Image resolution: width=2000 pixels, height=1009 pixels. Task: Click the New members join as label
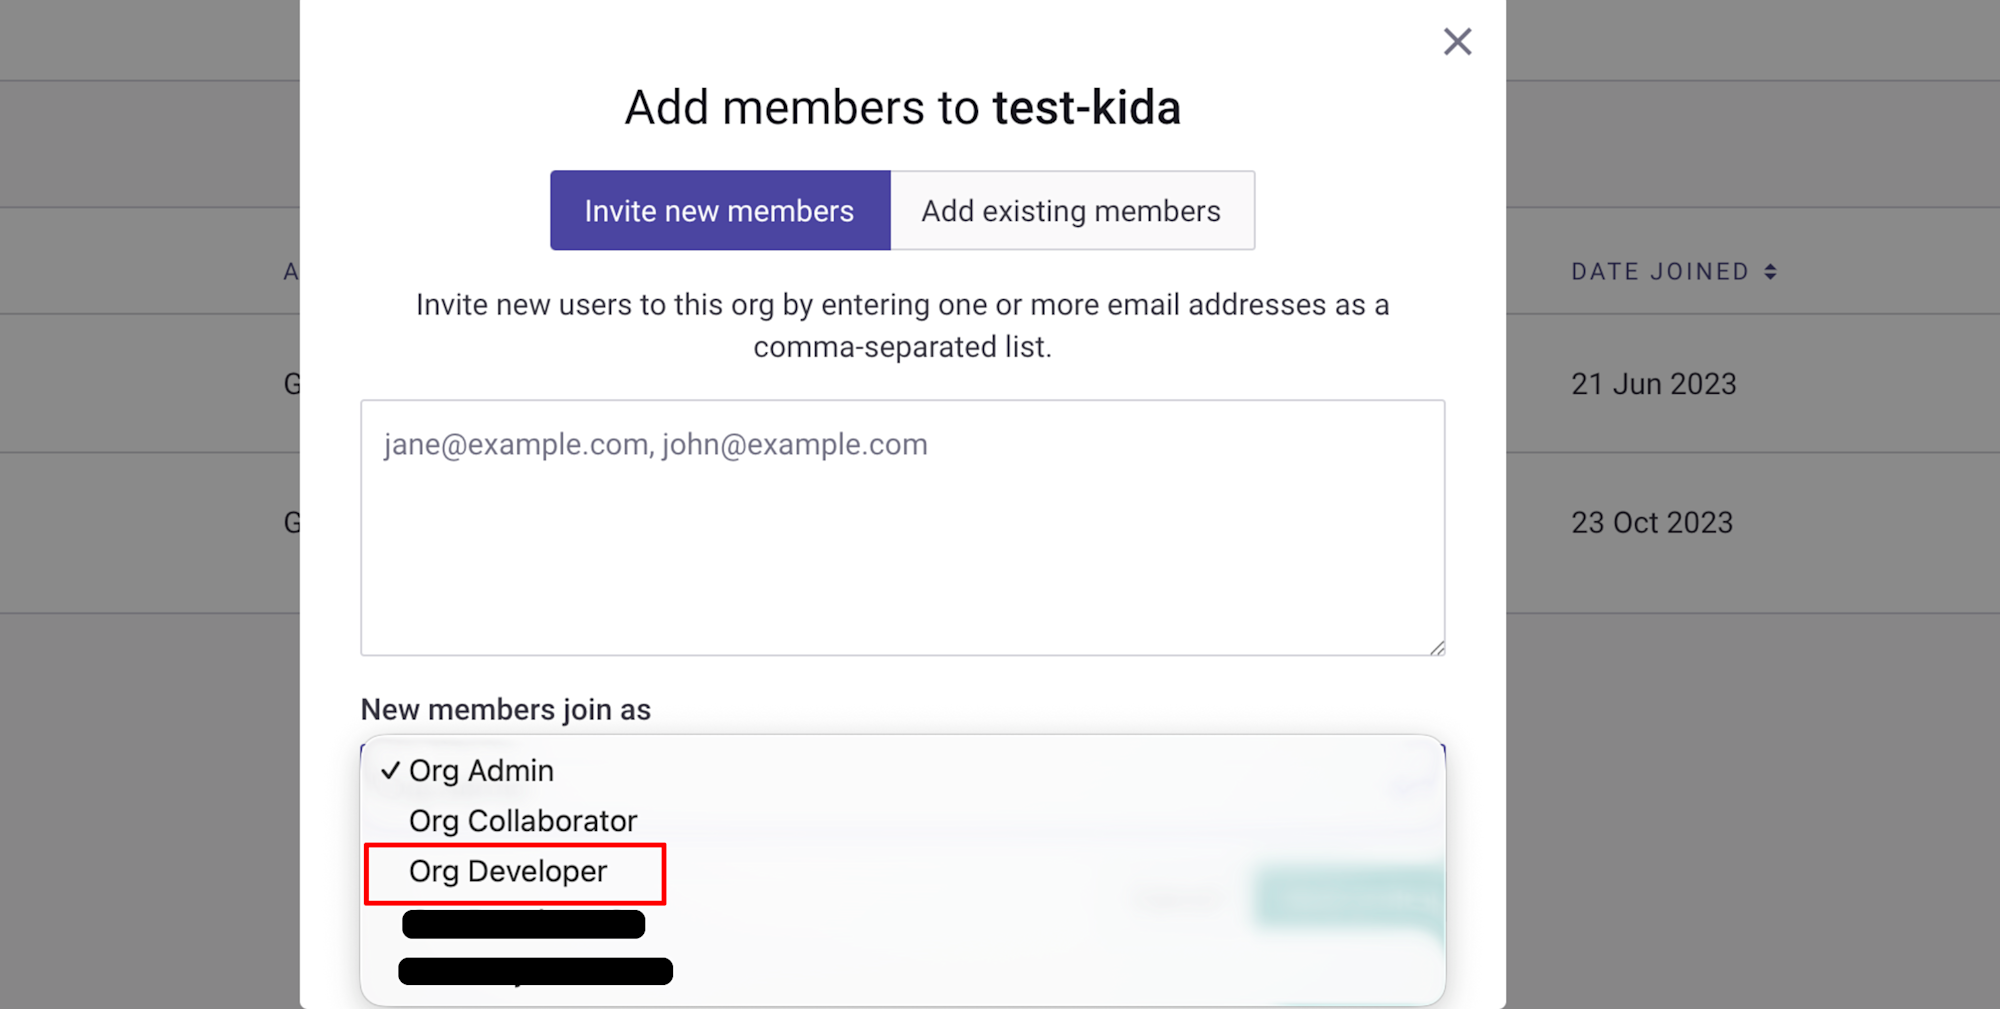click(505, 710)
